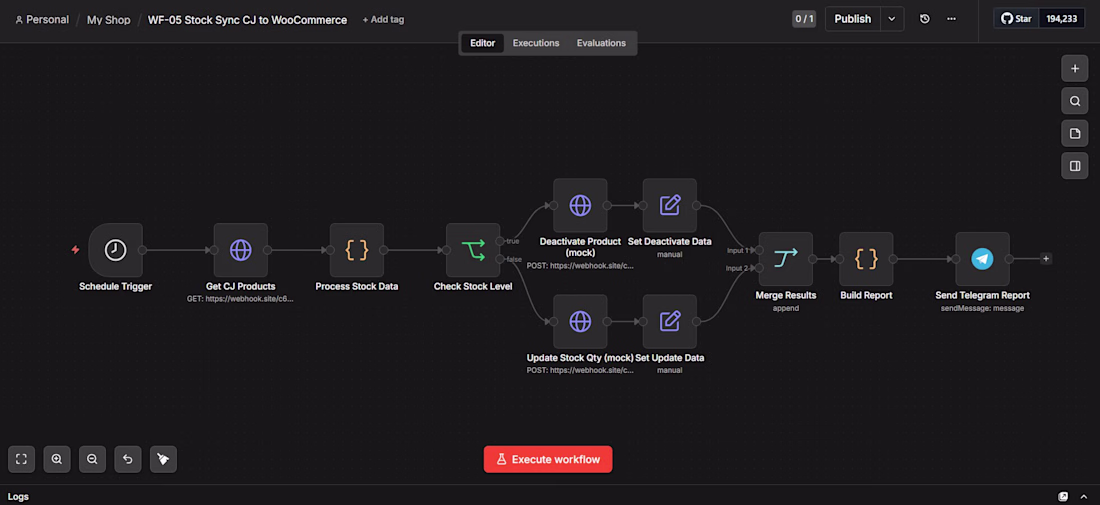Viewport: 1100px width, 505px height.
Task: Click the workflow name WF-05 Stock Sync
Action: pos(247,20)
